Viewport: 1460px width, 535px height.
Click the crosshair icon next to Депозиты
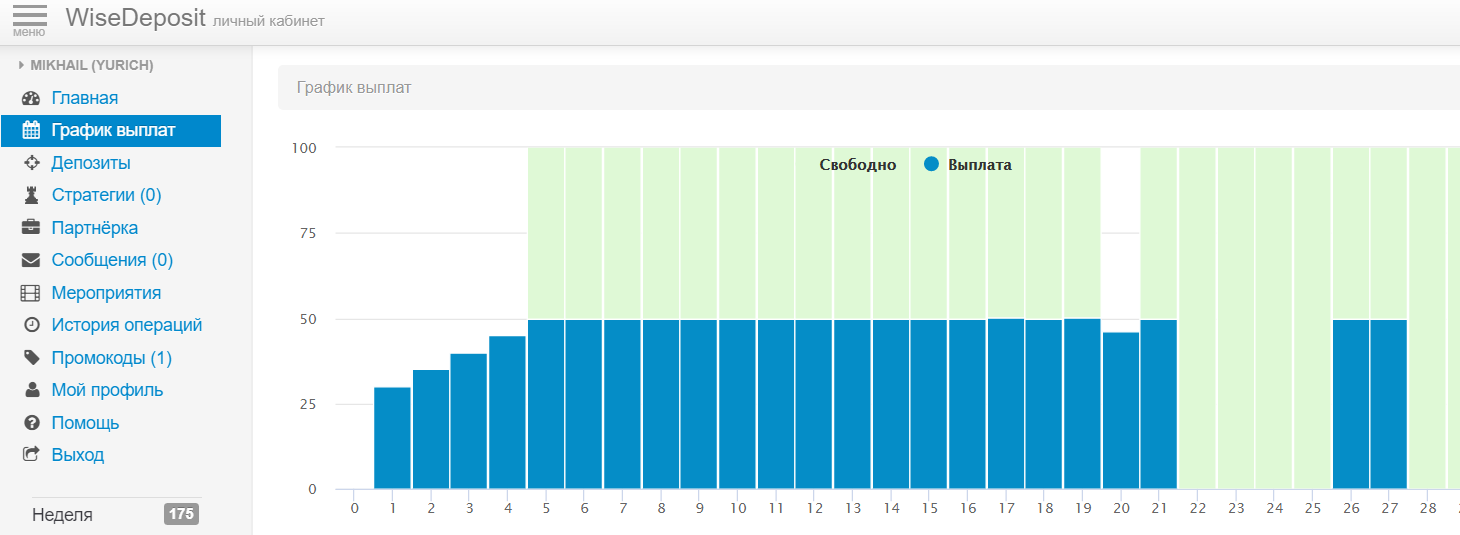[x=31, y=163]
